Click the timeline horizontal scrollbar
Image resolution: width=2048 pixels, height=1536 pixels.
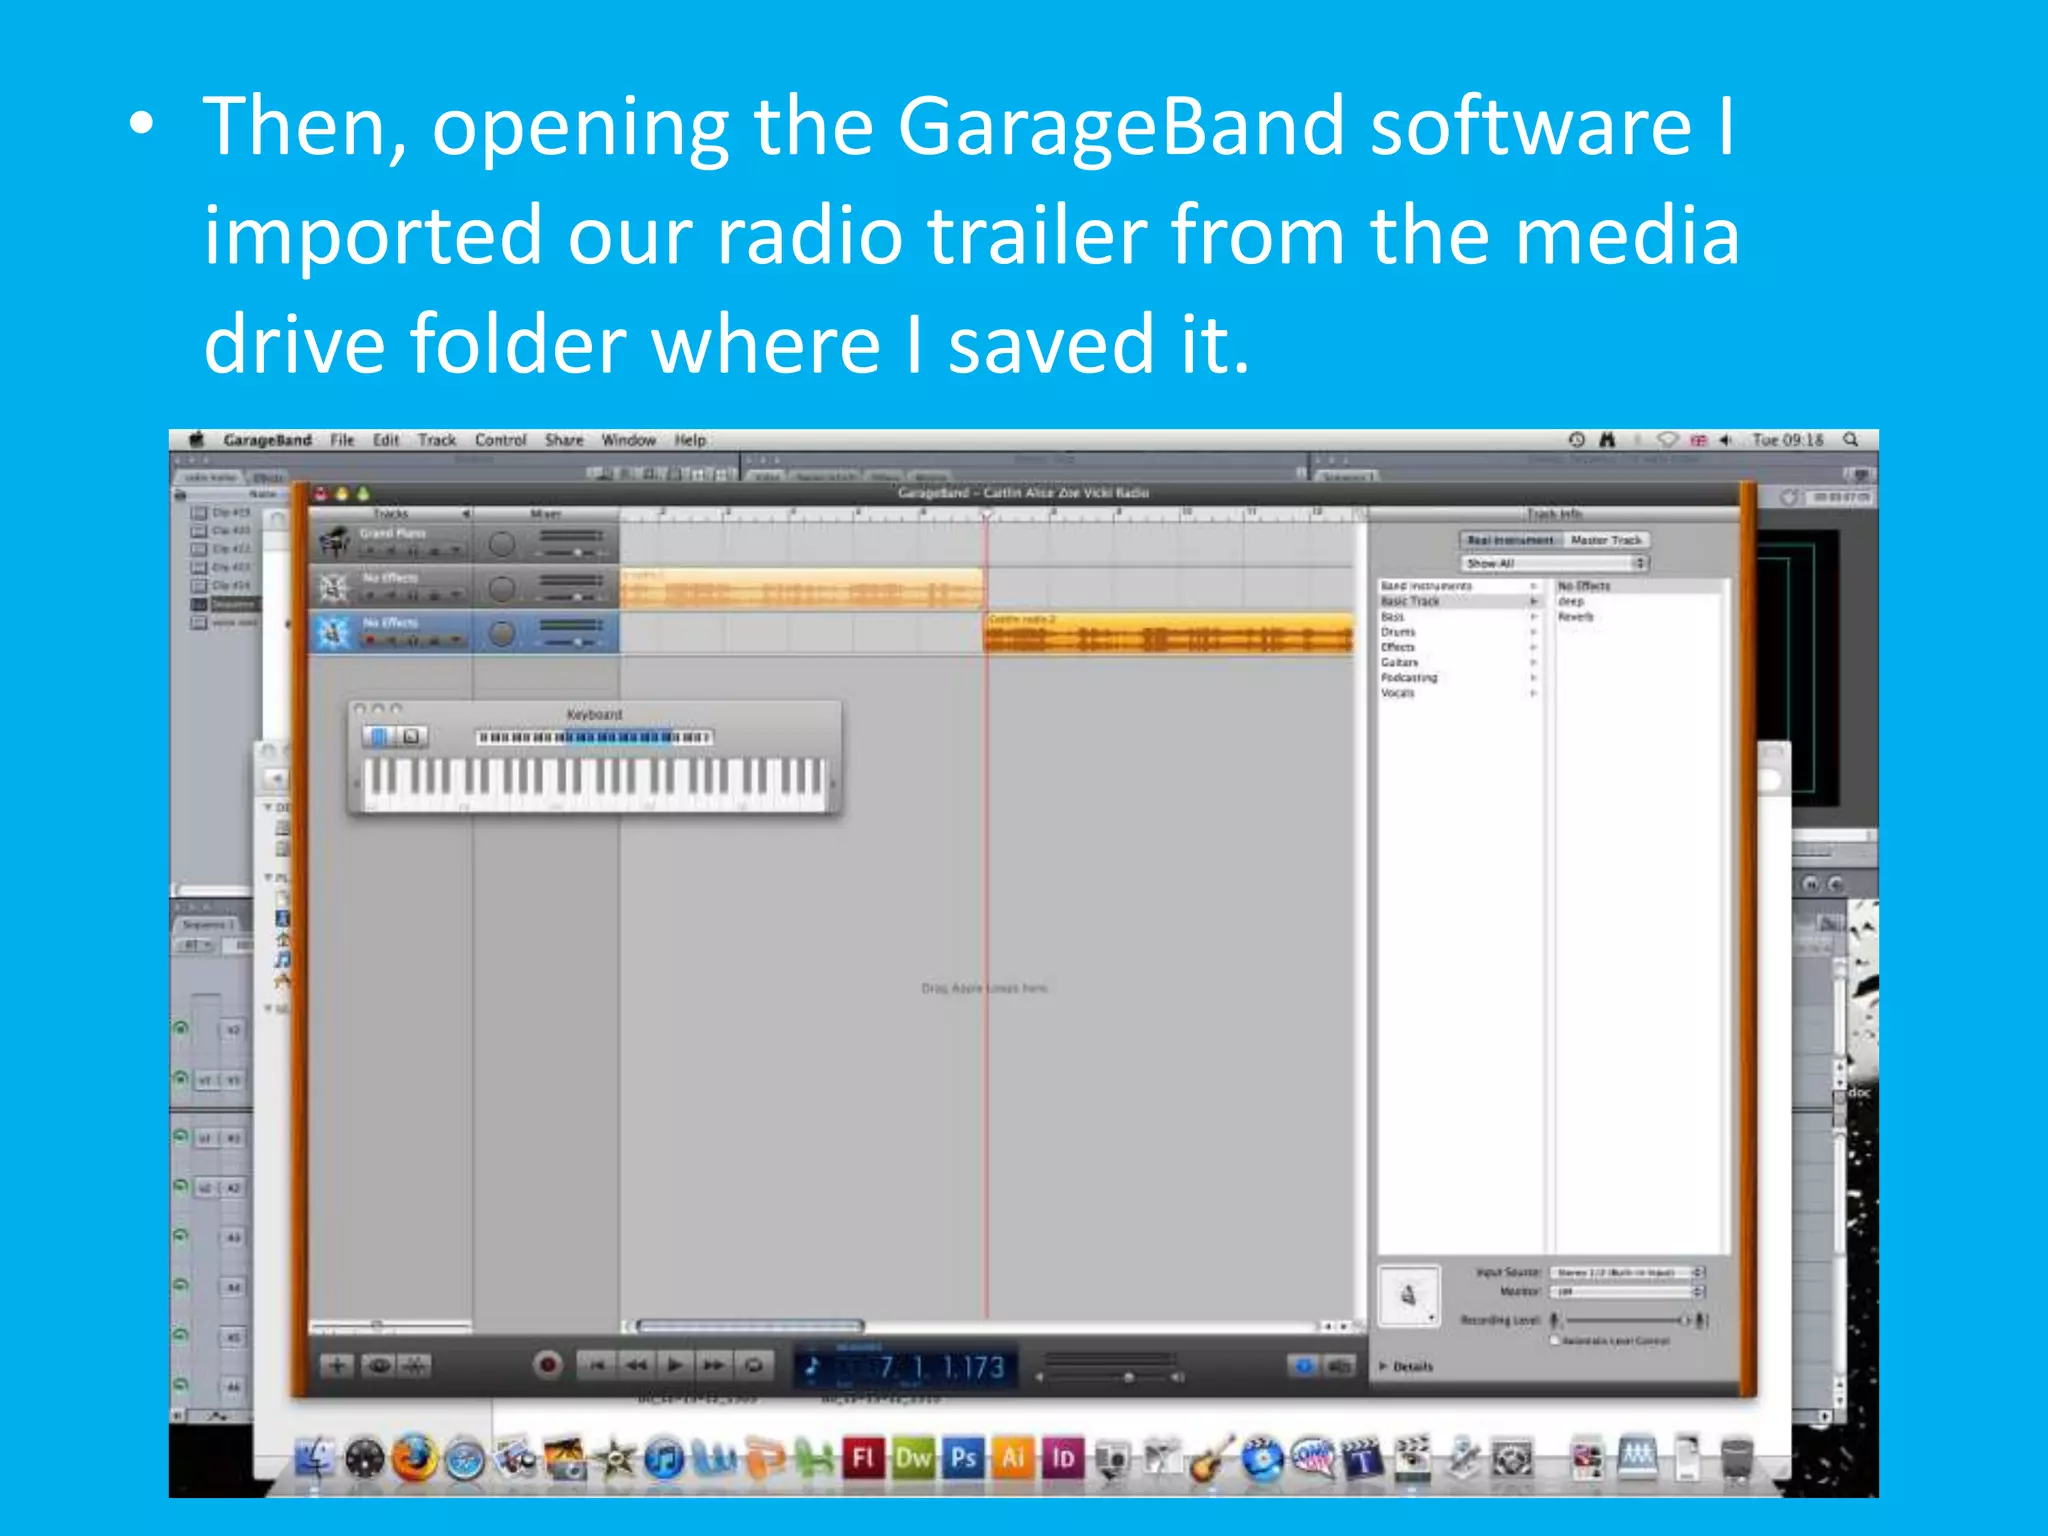coord(750,1326)
